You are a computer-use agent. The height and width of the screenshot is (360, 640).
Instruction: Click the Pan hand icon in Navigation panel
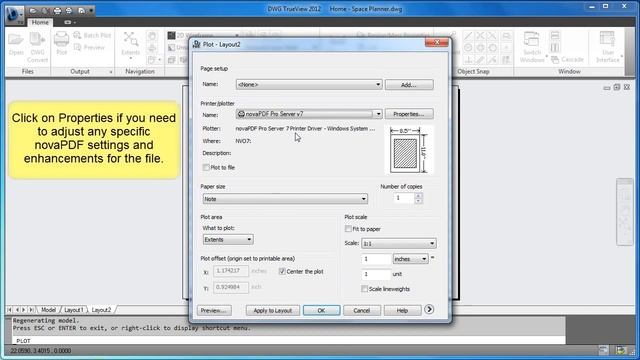[x=152, y=36]
